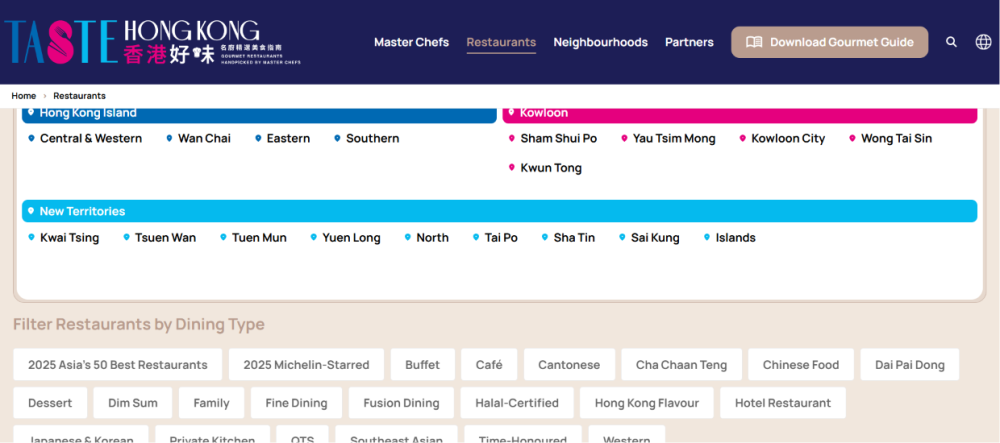Choose Kowloon City district
1000x443 pixels.
click(x=782, y=138)
